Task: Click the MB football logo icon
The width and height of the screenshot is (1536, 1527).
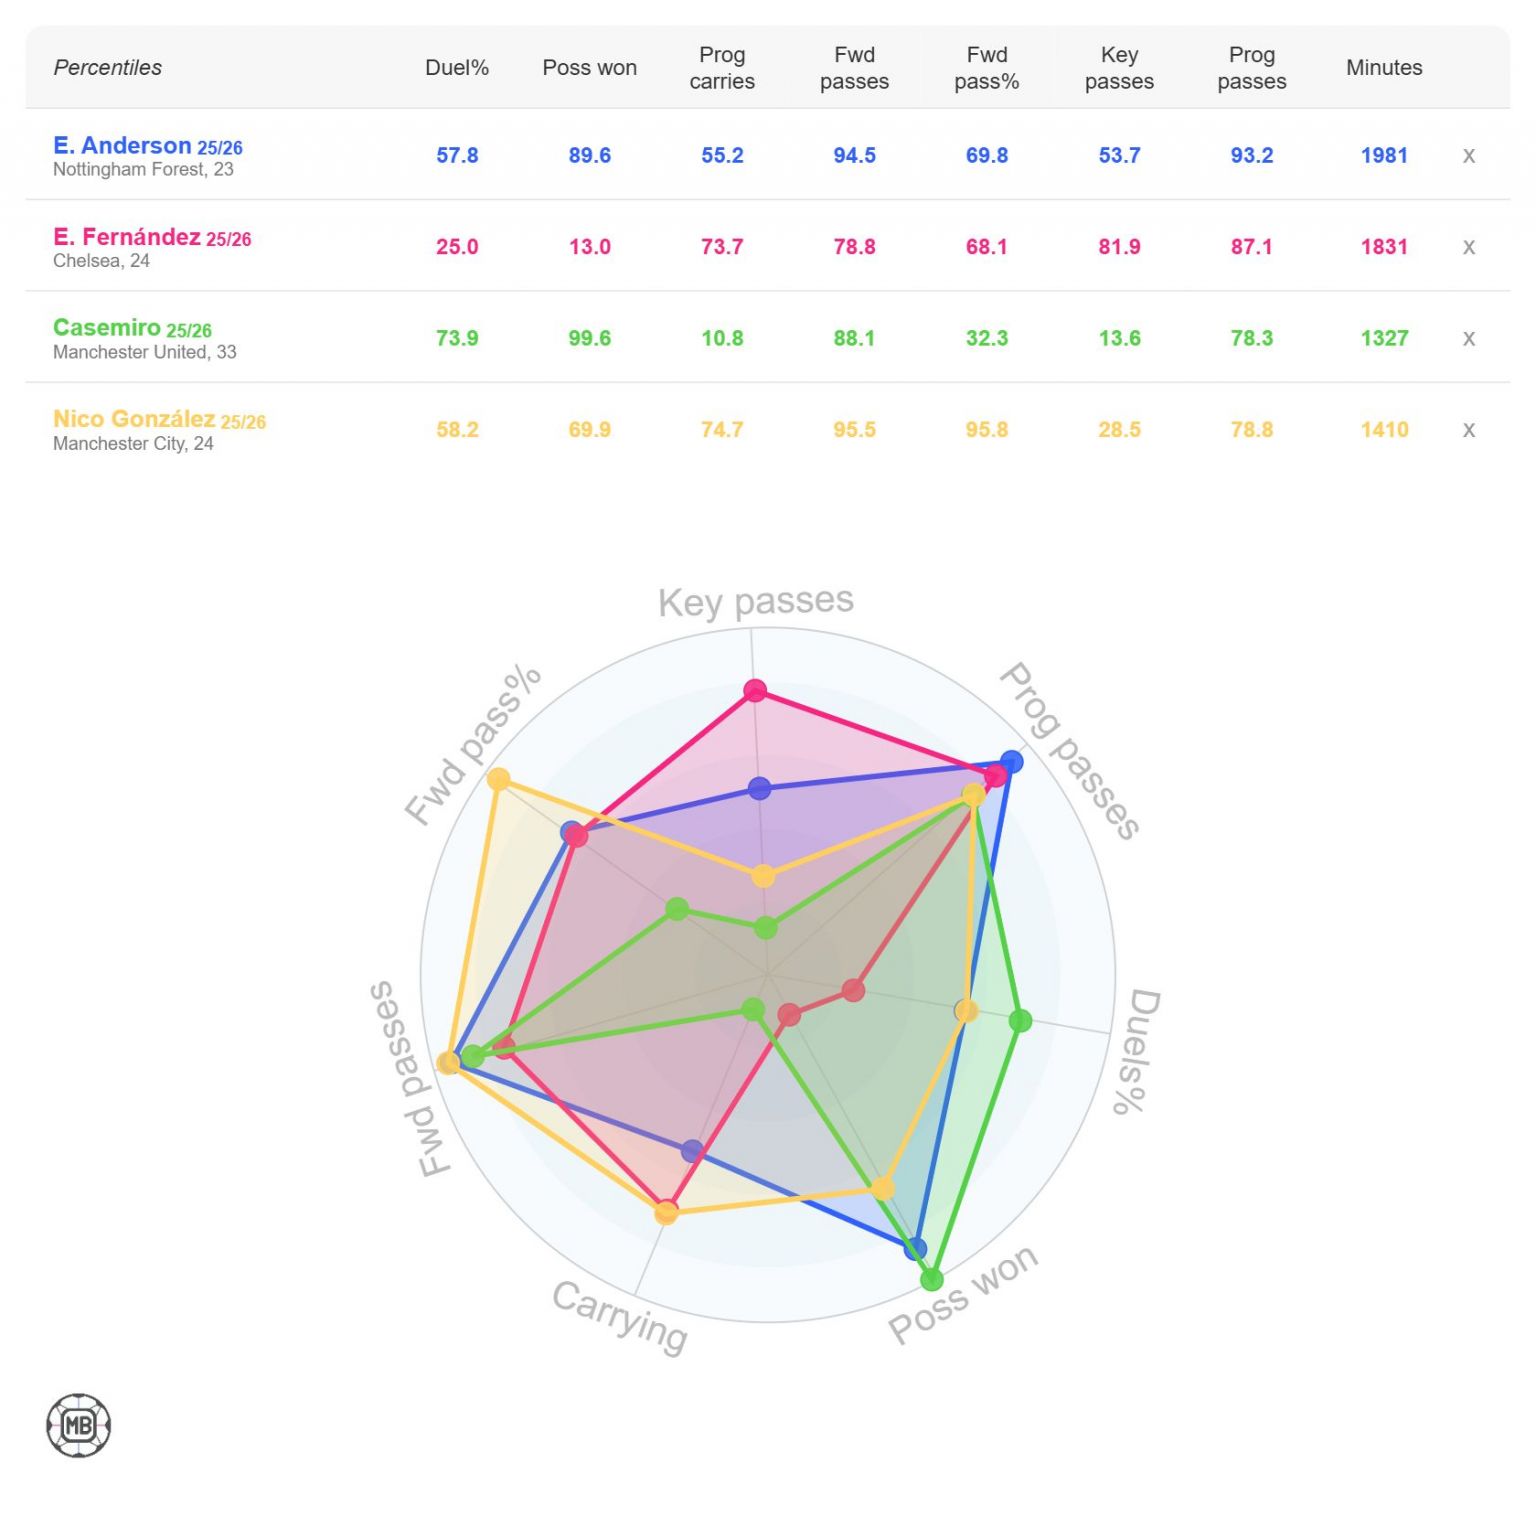Action: pos(79,1425)
